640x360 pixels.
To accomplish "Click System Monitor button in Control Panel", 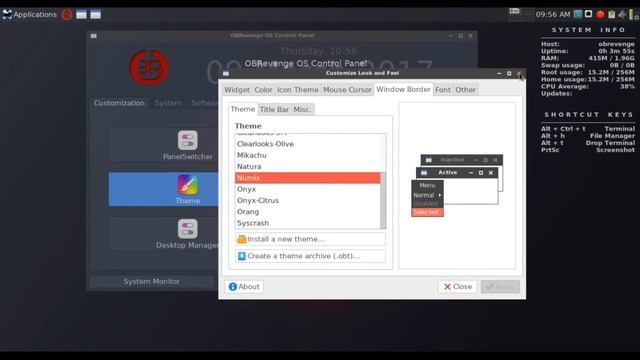I will (151, 281).
